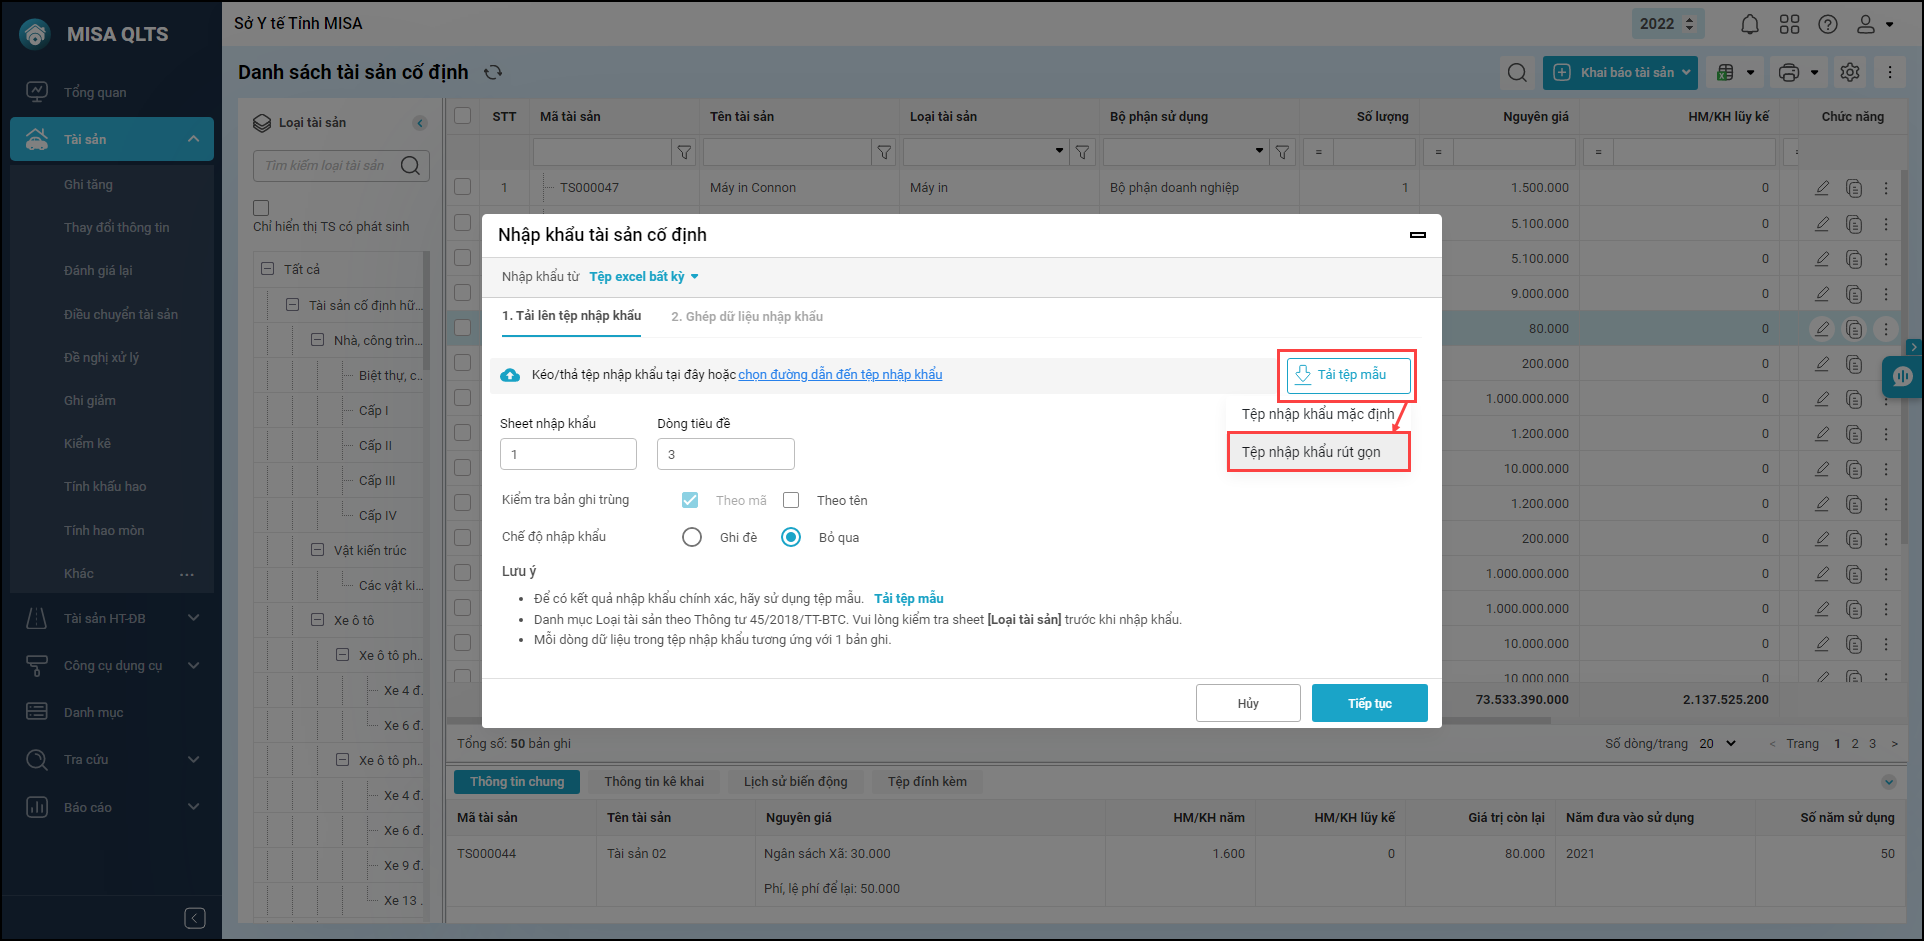Open the more dots next to Khác

187,574
